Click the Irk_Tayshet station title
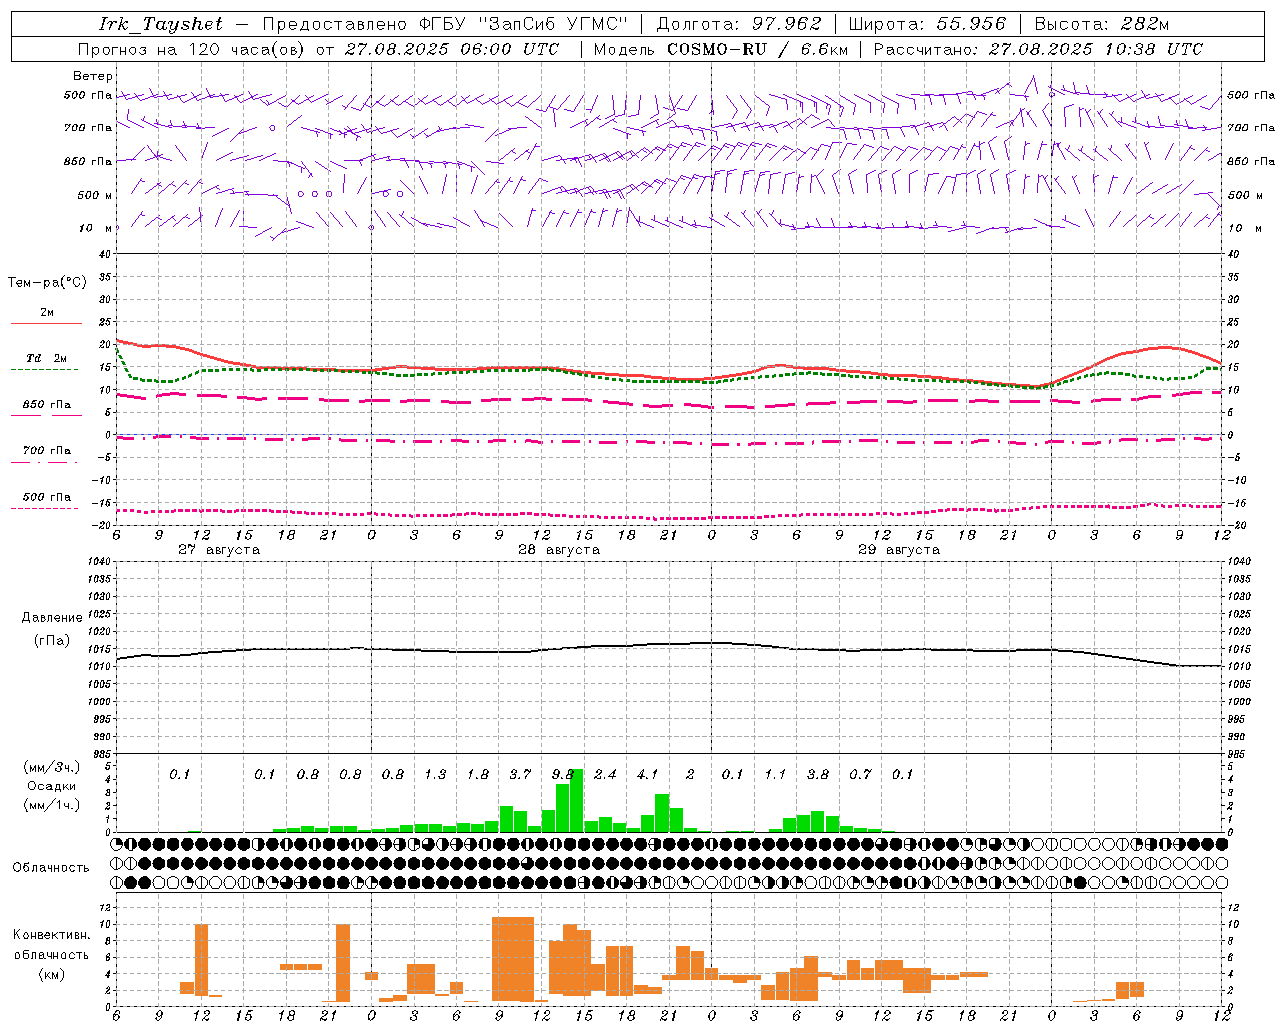Screen dimensions: 1280x1024 (x=161, y=24)
